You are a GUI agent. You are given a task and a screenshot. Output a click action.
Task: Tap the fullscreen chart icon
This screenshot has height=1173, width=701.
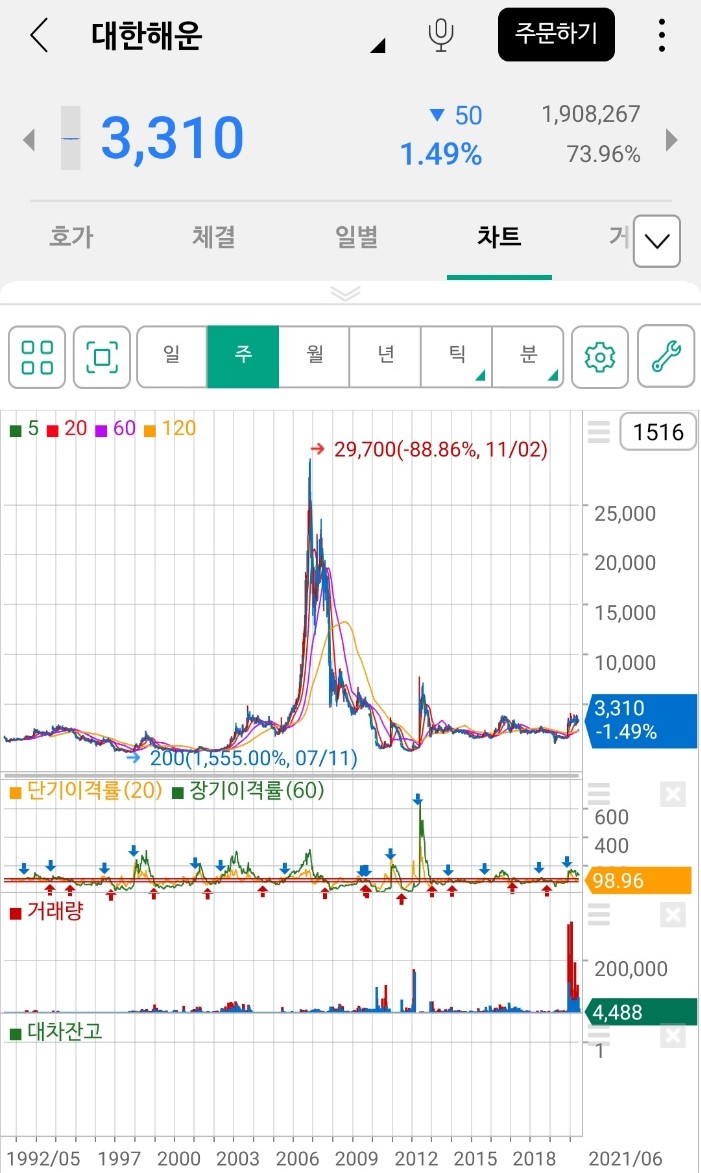point(102,357)
